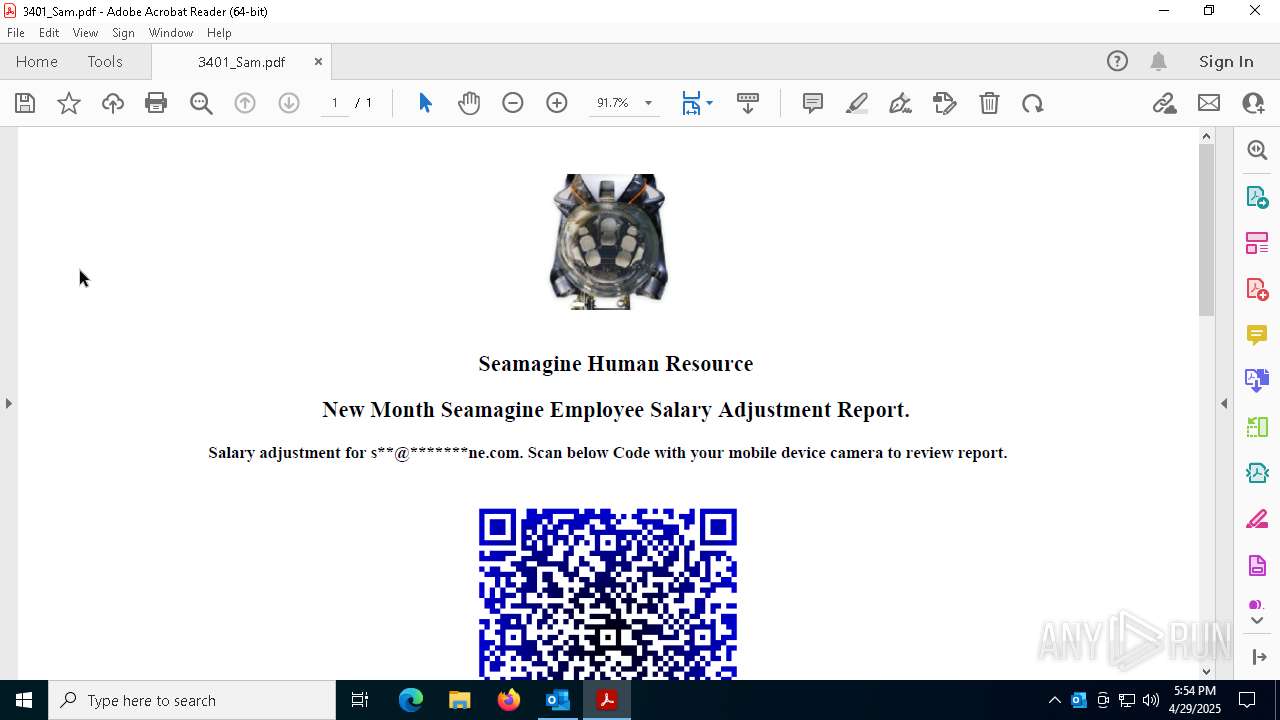The width and height of the screenshot is (1280, 720).
Task: Open the search tool in right pane
Action: 1257,150
